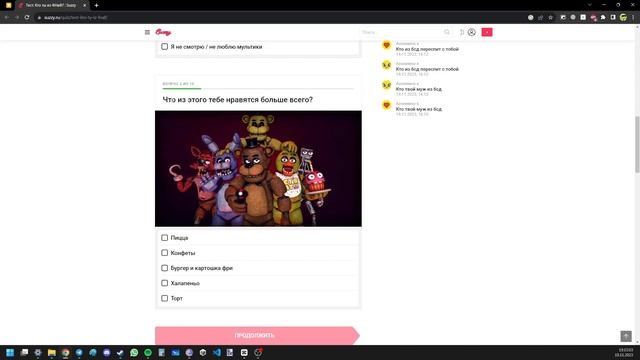Open Telegram from taskbar
Screen dimensions: 640x360
[x=79, y=352]
